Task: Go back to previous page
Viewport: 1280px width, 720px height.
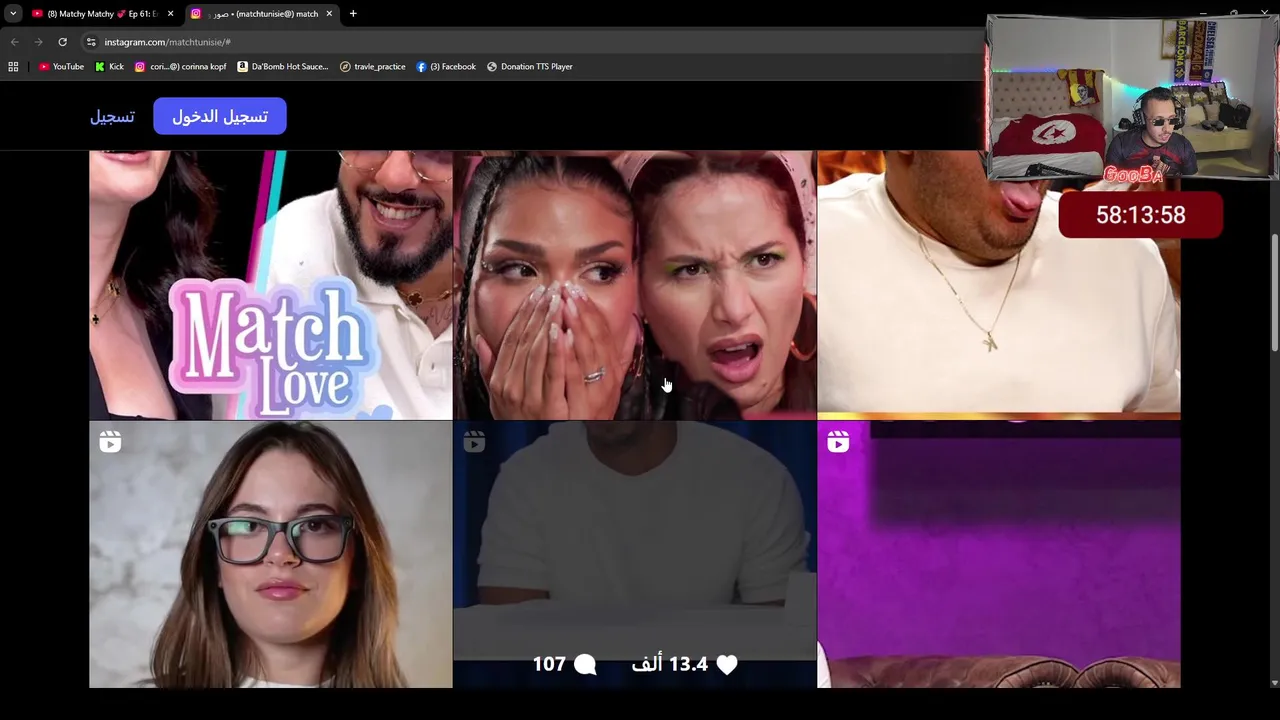Action: 14,42
